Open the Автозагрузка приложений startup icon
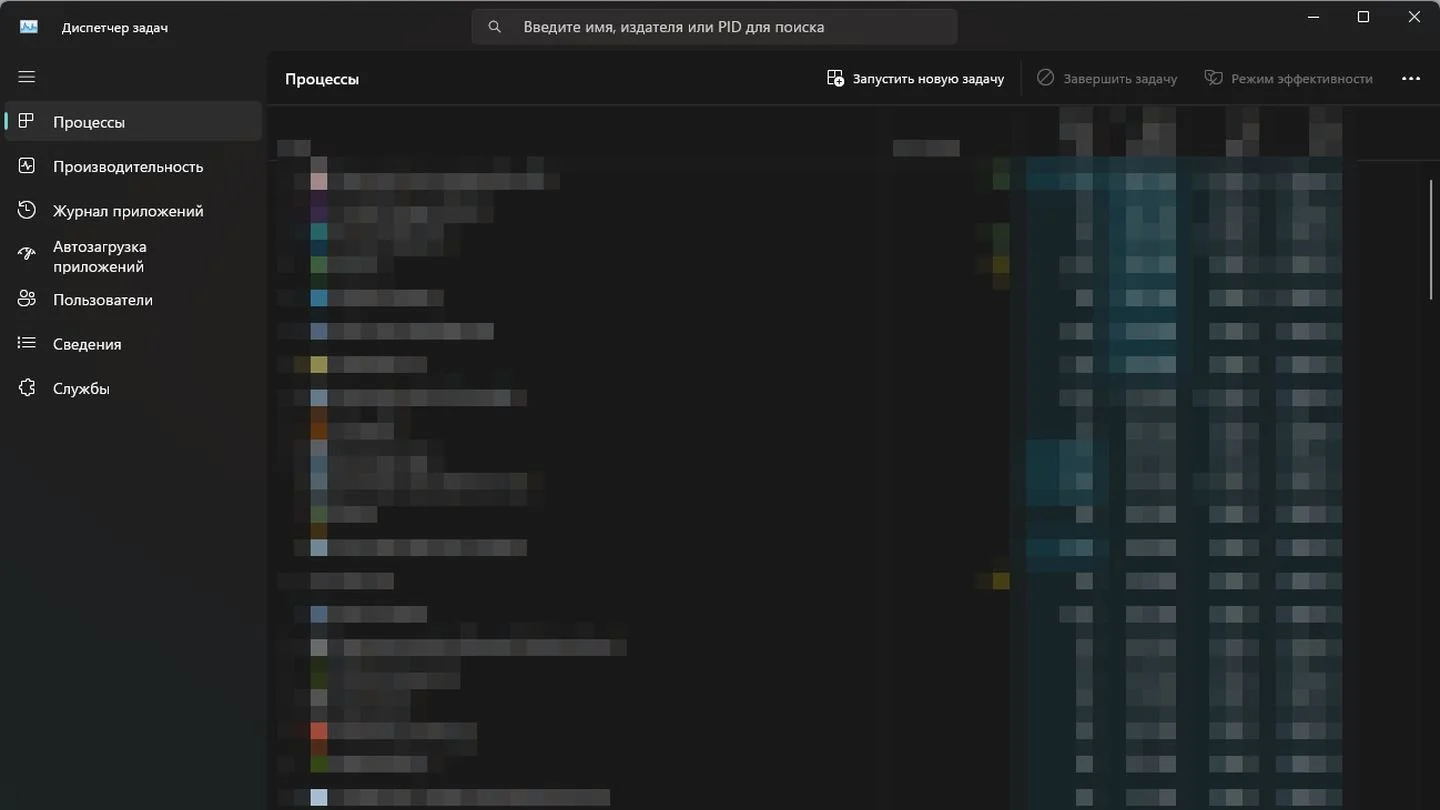Image resolution: width=1440 pixels, height=810 pixels. 27,255
